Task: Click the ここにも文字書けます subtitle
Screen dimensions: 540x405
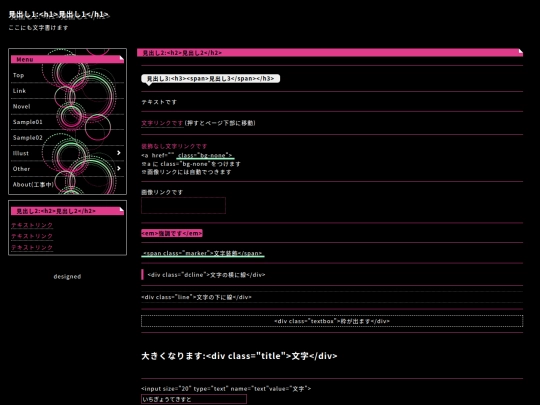Action: [38, 28]
